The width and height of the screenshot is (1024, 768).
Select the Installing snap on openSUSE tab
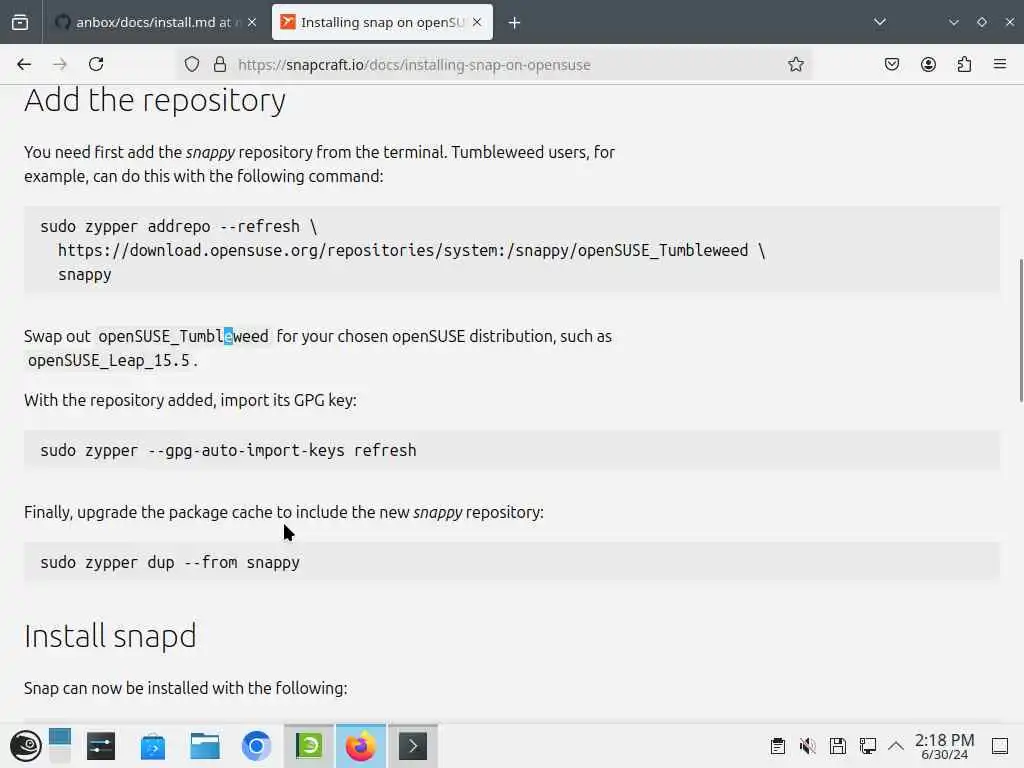tap(382, 22)
